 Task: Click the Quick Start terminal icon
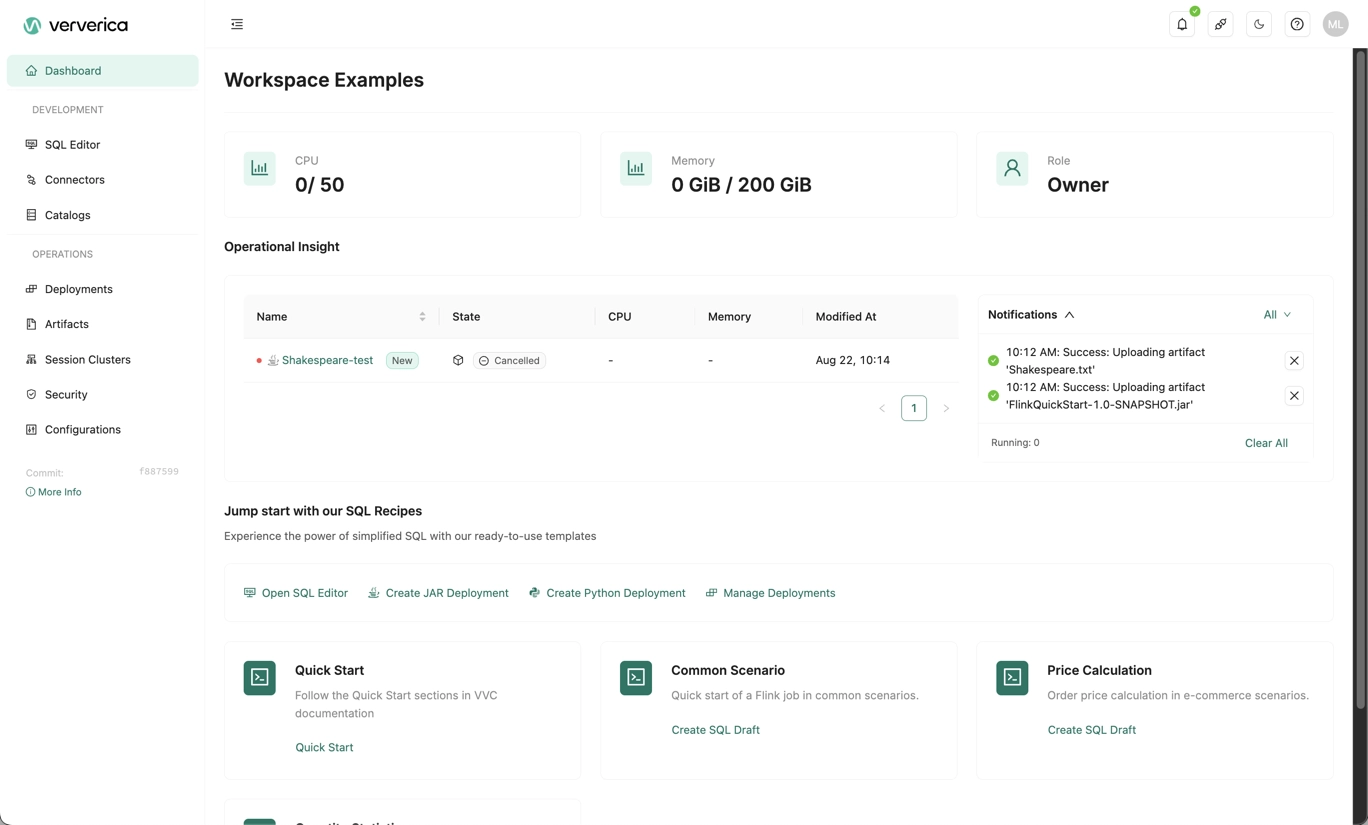[x=260, y=678]
